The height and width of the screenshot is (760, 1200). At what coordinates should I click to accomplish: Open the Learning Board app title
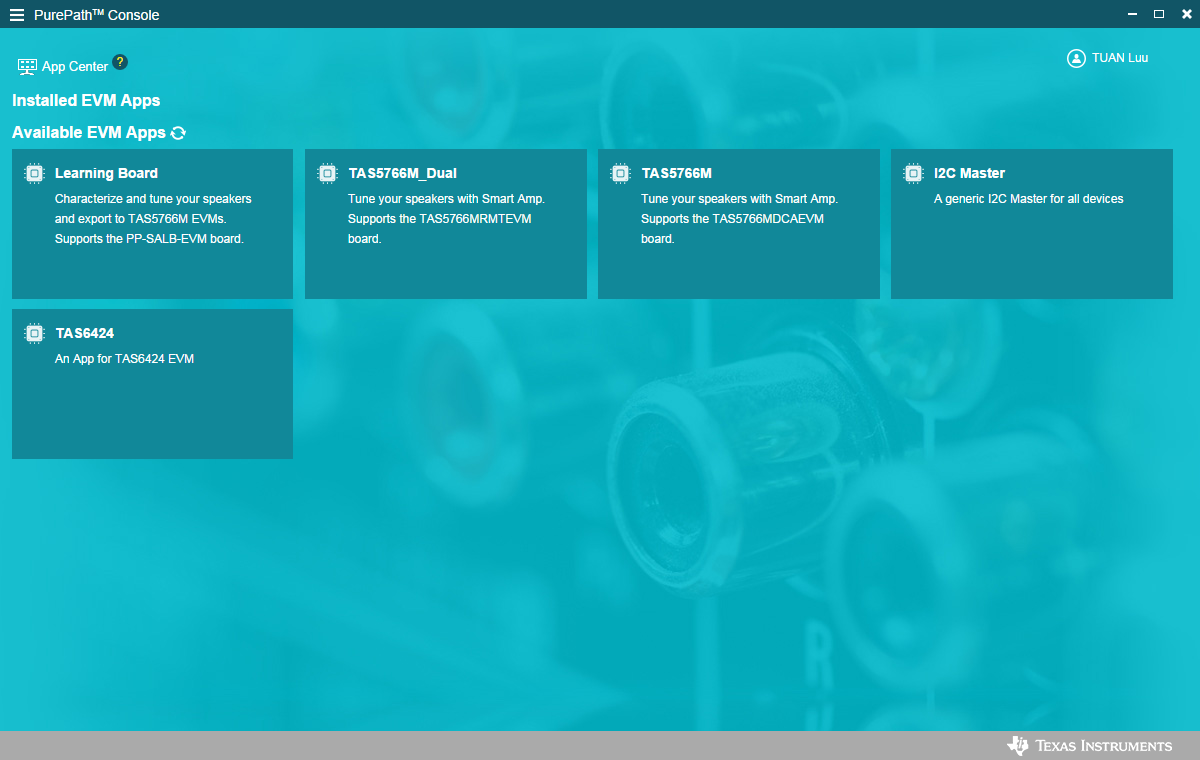pyautogui.click(x=106, y=173)
